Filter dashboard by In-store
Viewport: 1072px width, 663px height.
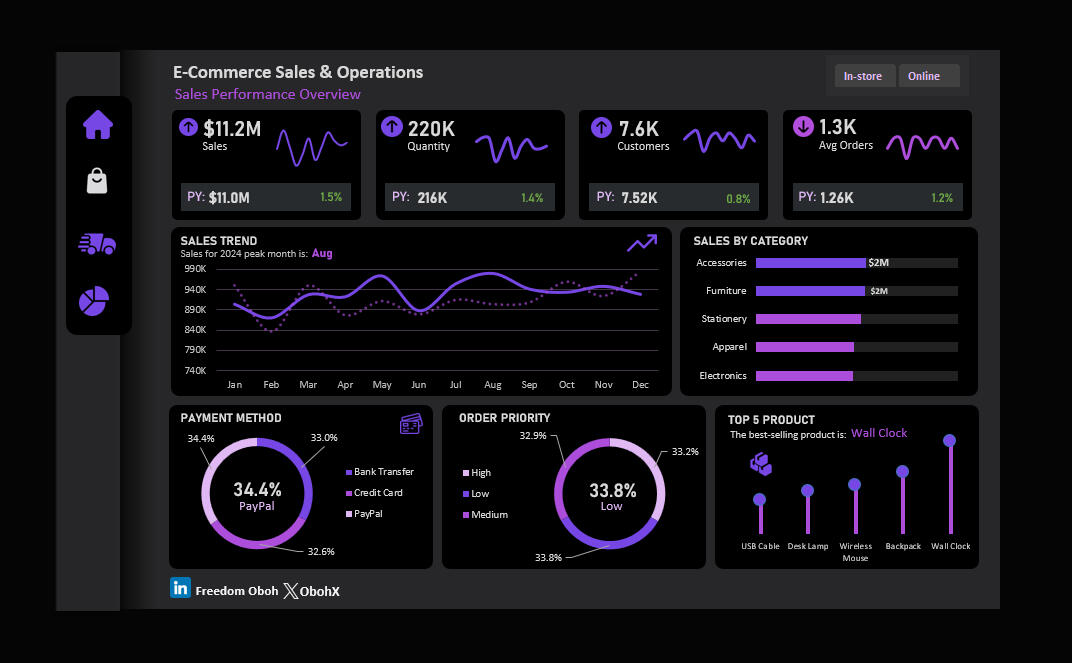(x=863, y=76)
